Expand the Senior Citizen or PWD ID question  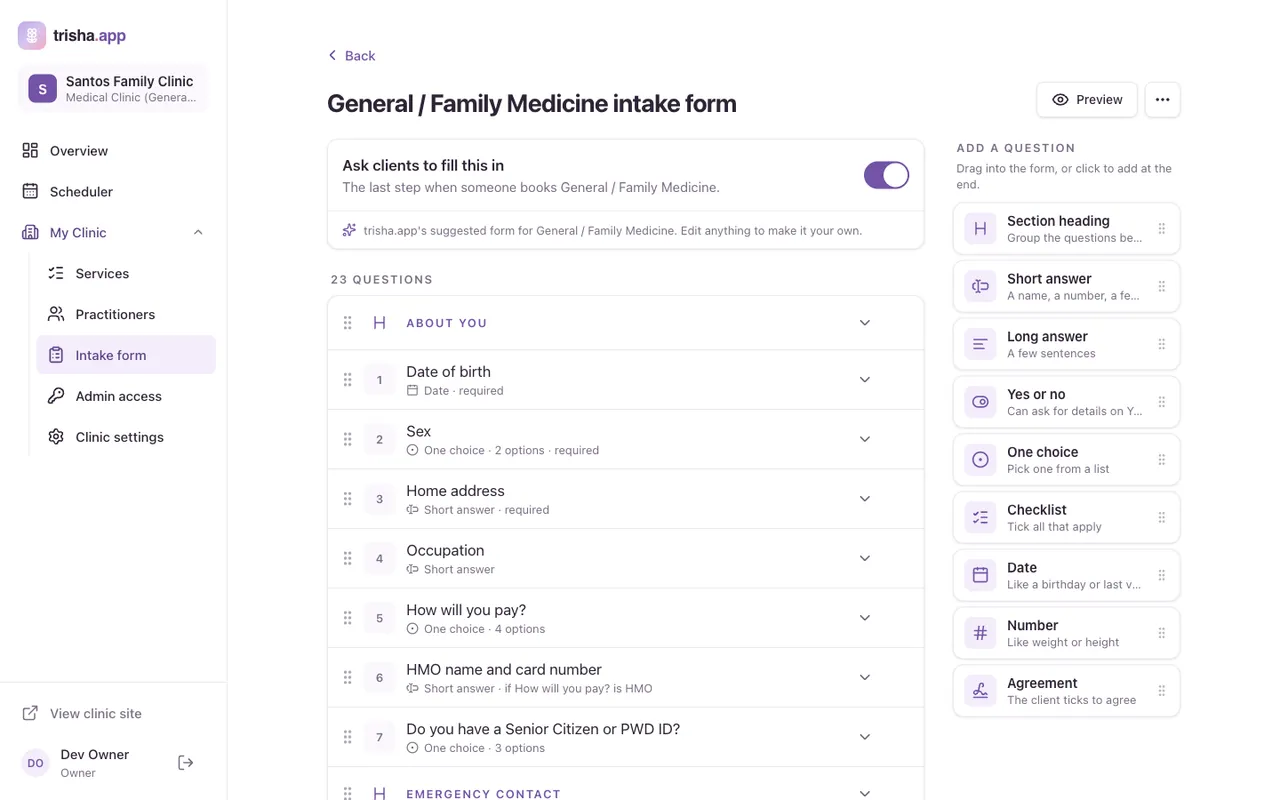865,737
